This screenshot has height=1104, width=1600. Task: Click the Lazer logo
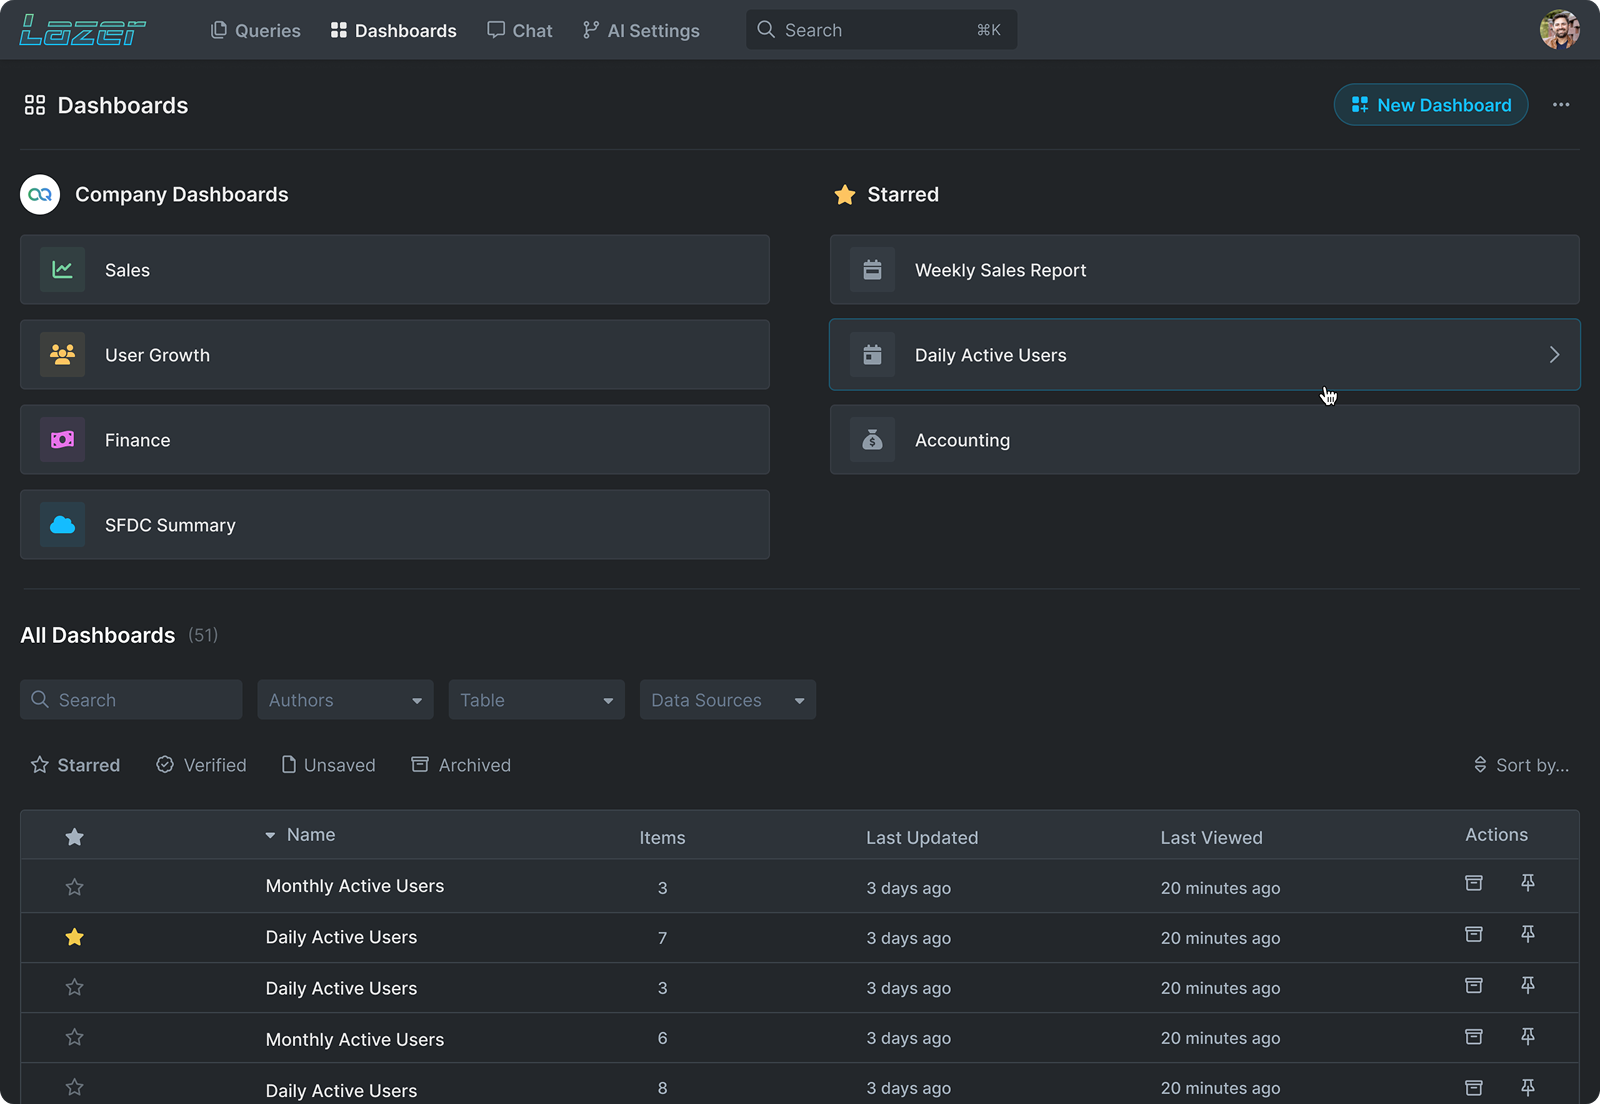[x=83, y=30]
